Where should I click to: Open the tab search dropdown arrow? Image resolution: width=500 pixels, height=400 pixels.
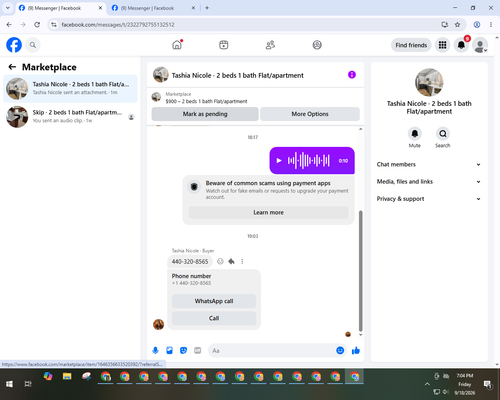click(8, 8)
